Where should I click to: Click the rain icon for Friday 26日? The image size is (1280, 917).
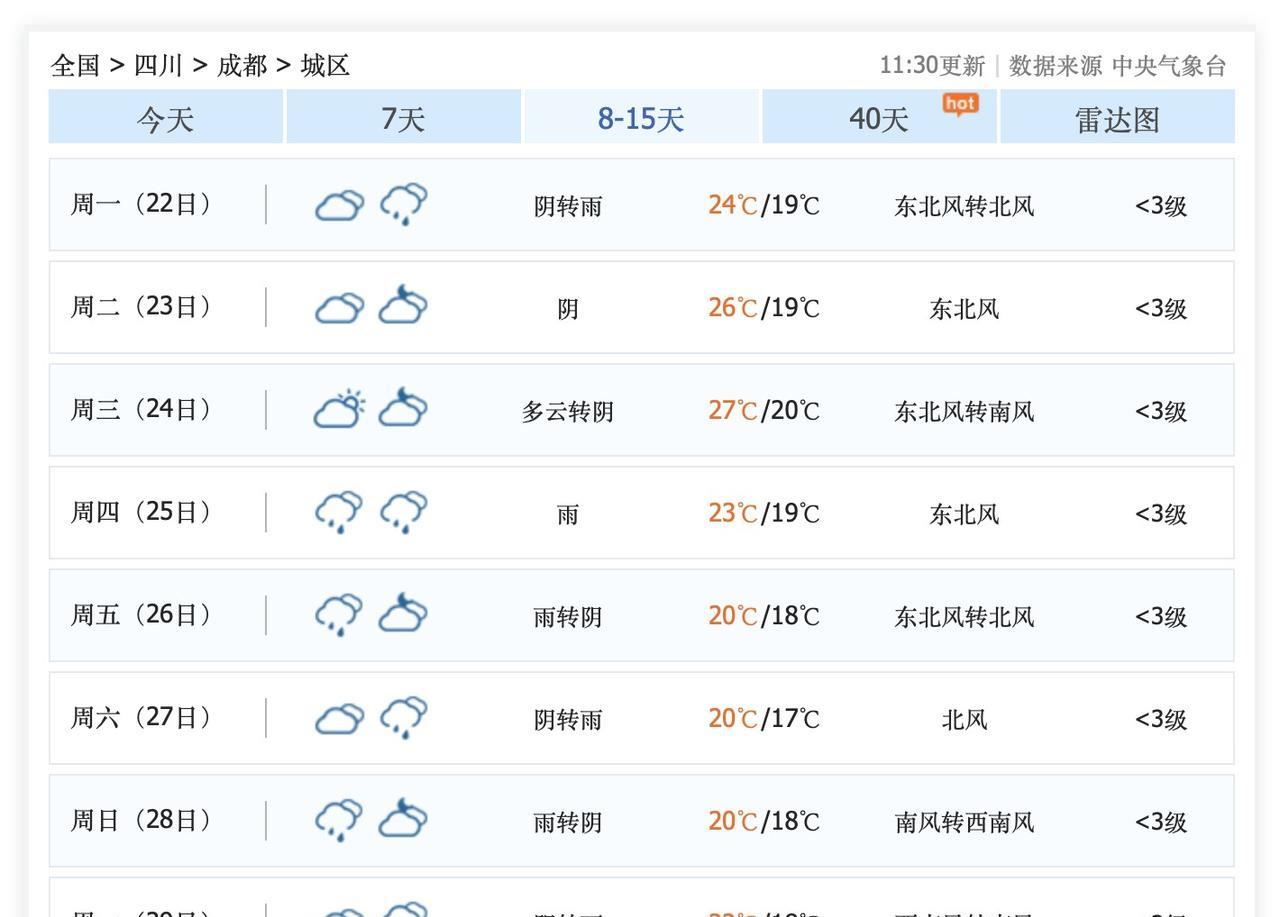[339, 615]
